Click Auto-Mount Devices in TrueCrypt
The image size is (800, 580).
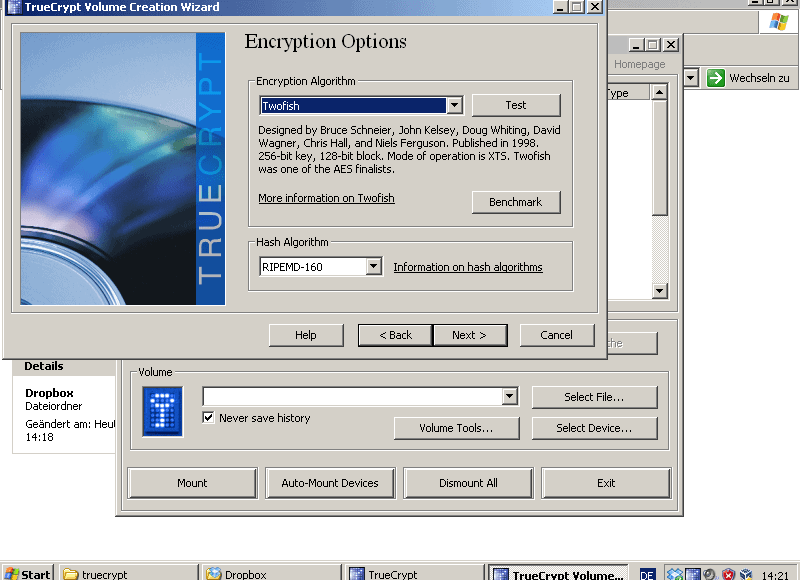[x=330, y=483]
